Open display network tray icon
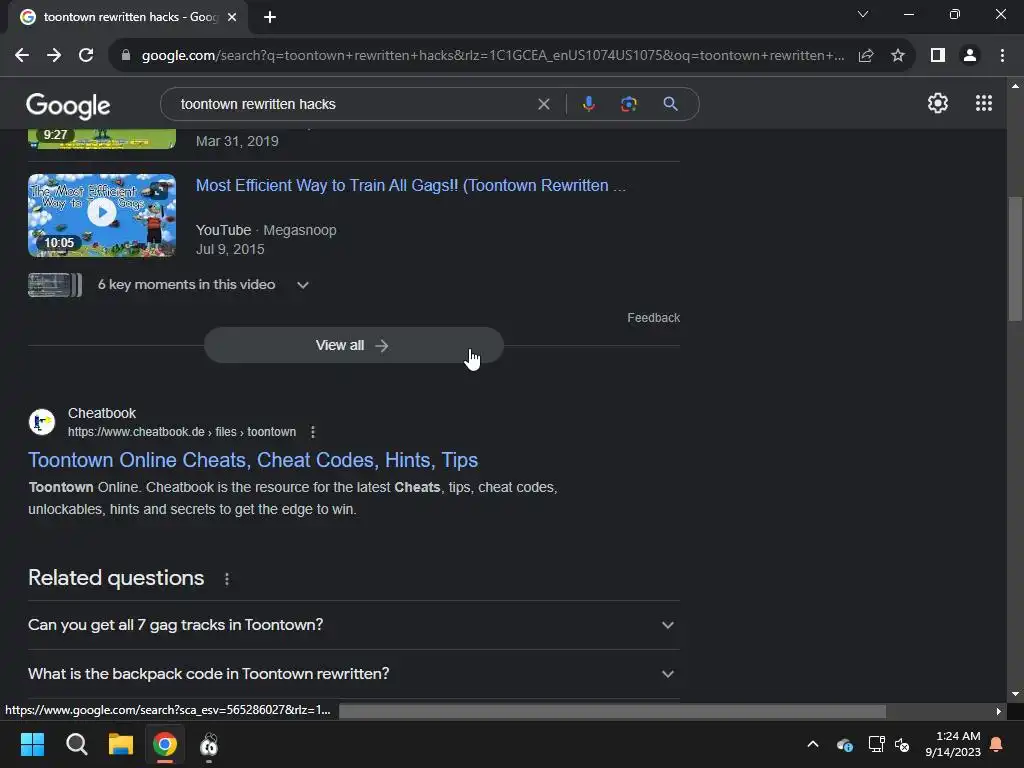 point(876,744)
